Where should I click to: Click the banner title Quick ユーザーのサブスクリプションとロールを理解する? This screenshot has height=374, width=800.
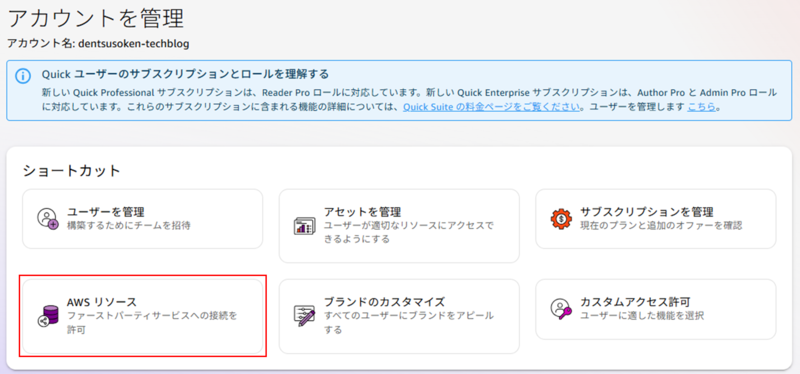[185, 74]
